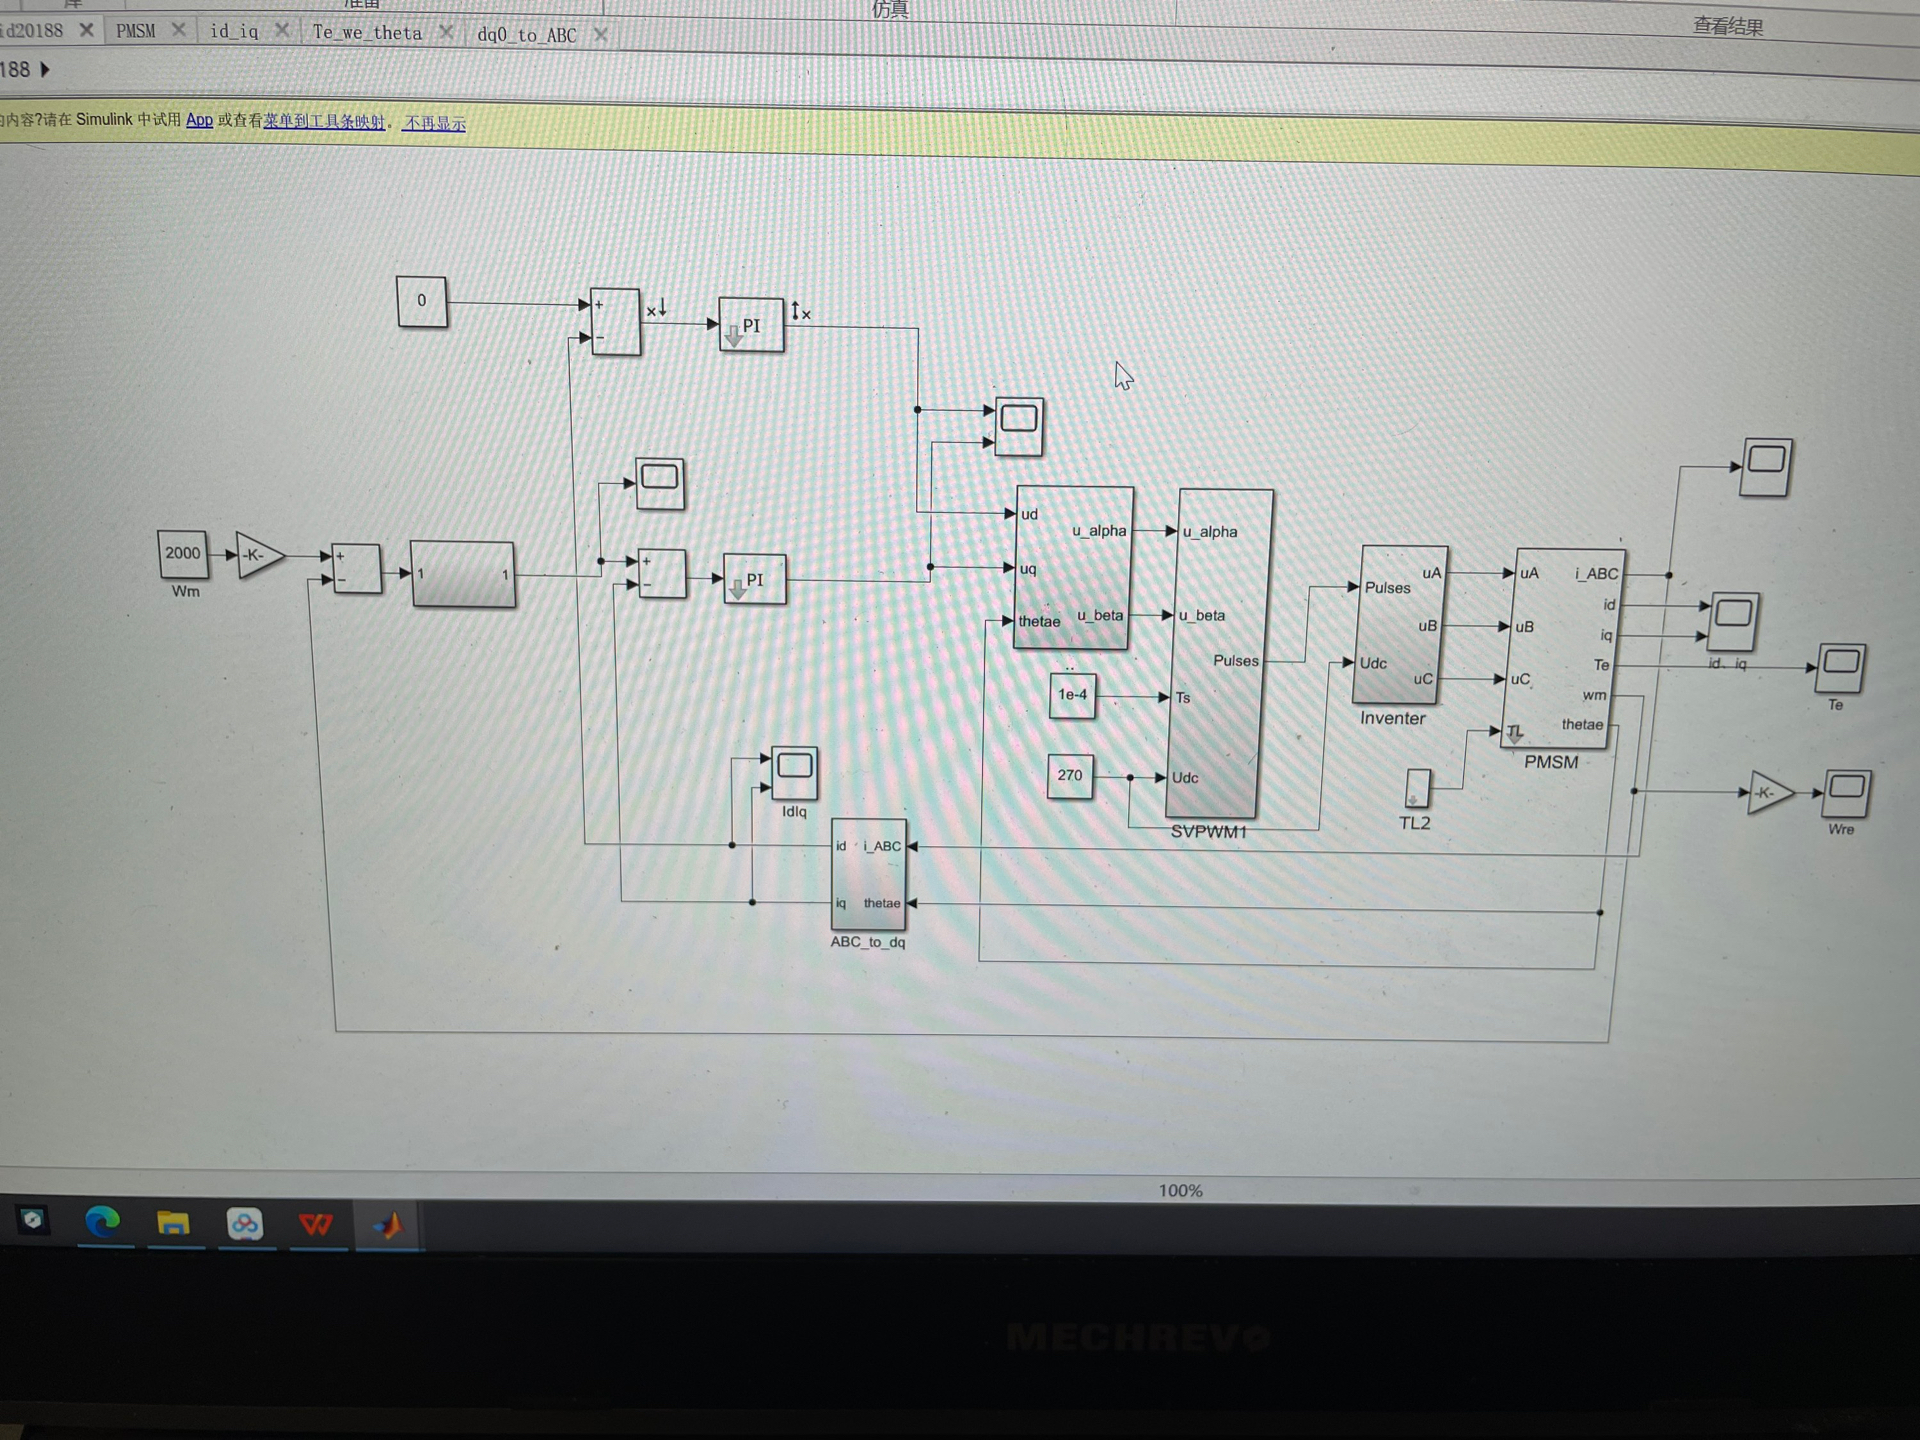This screenshot has height=1440, width=1920.
Task: Click the 270 Udc constant block
Action: tap(1069, 776)
